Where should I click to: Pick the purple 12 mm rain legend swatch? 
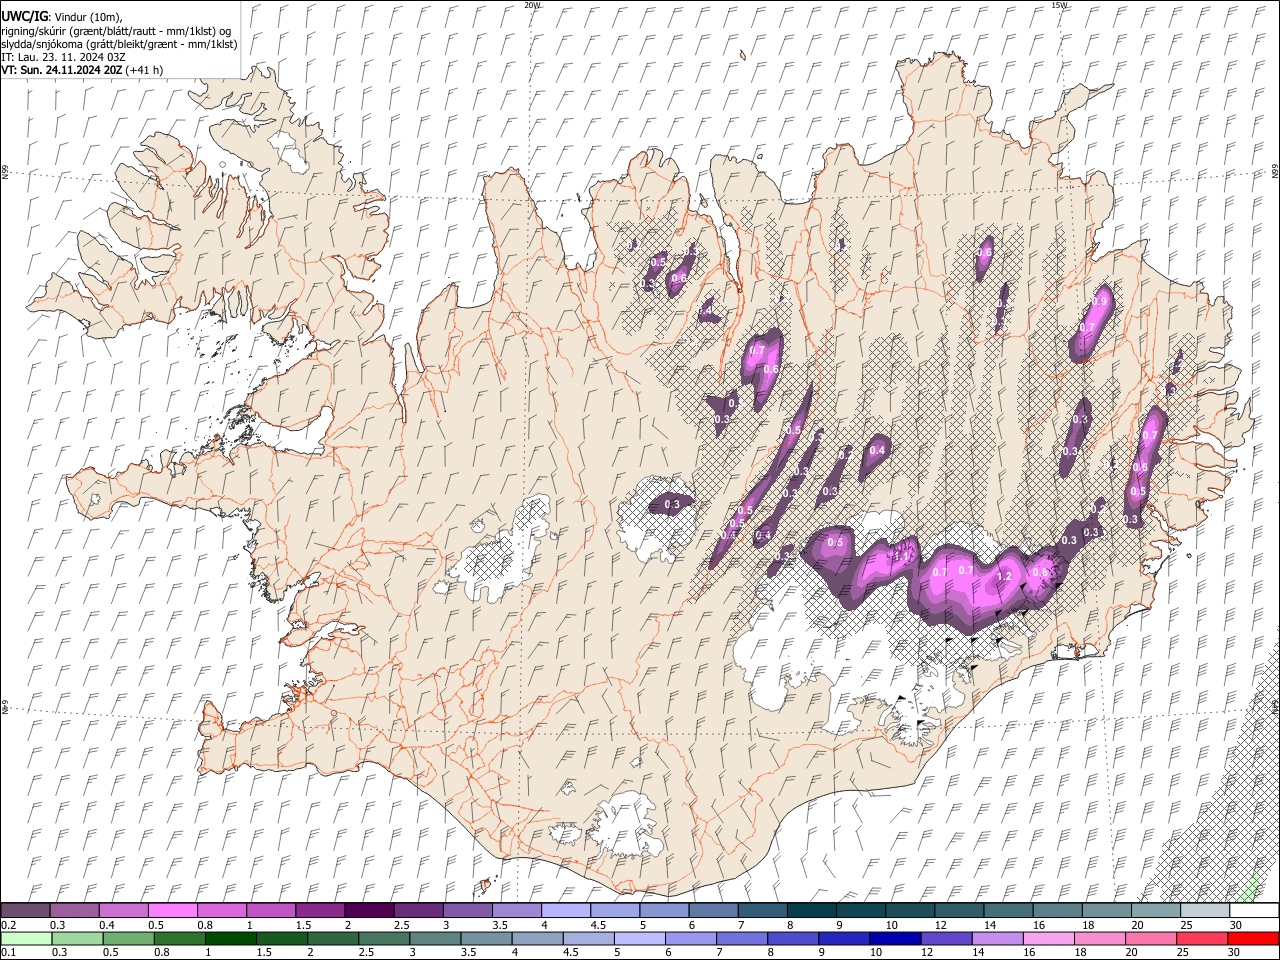946,938
